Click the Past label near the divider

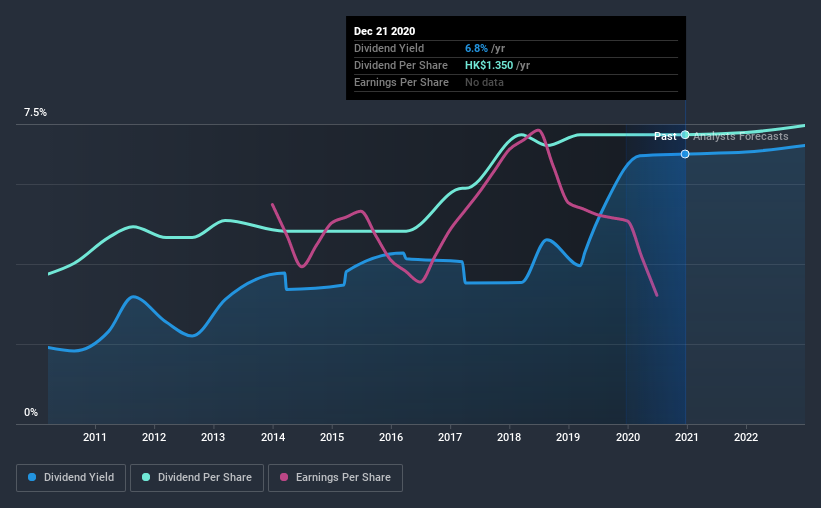tap(665, 137)
